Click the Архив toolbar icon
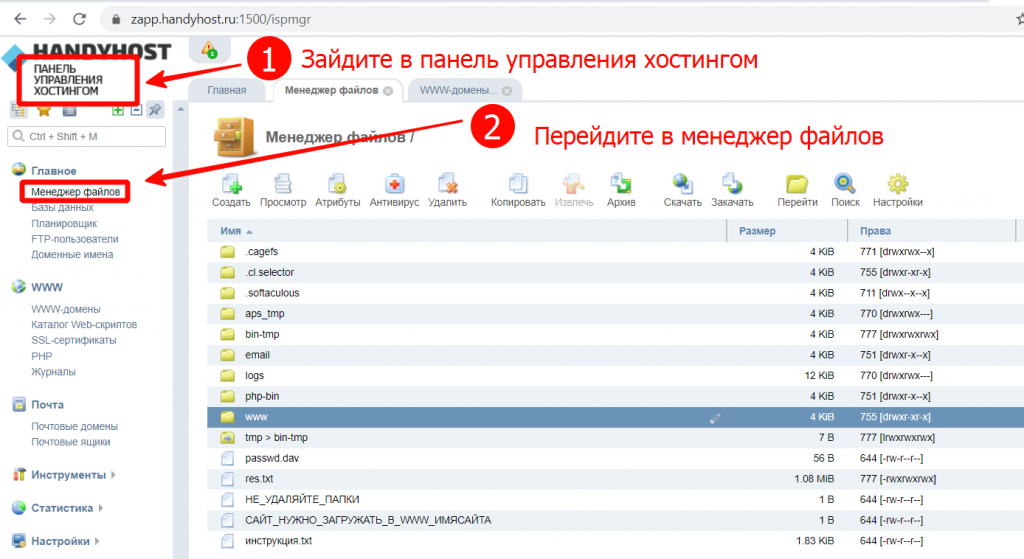 (621, 185)
